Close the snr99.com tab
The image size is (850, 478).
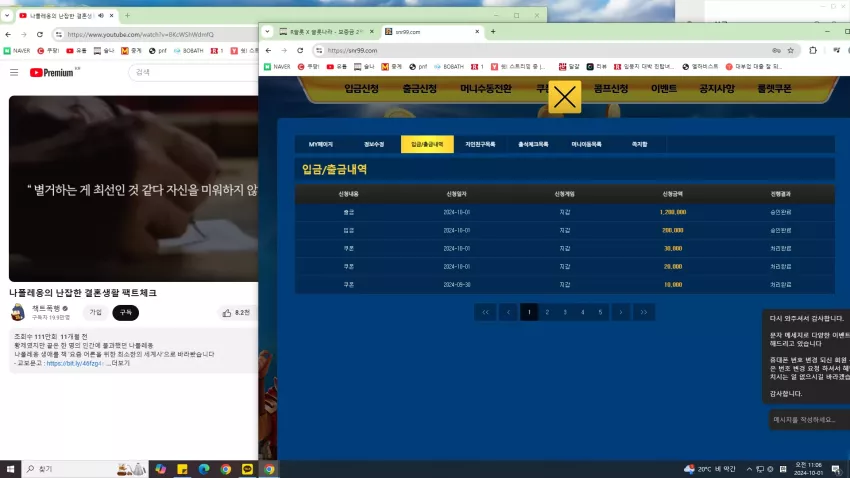pyautogui.click(x=477, y=31)
